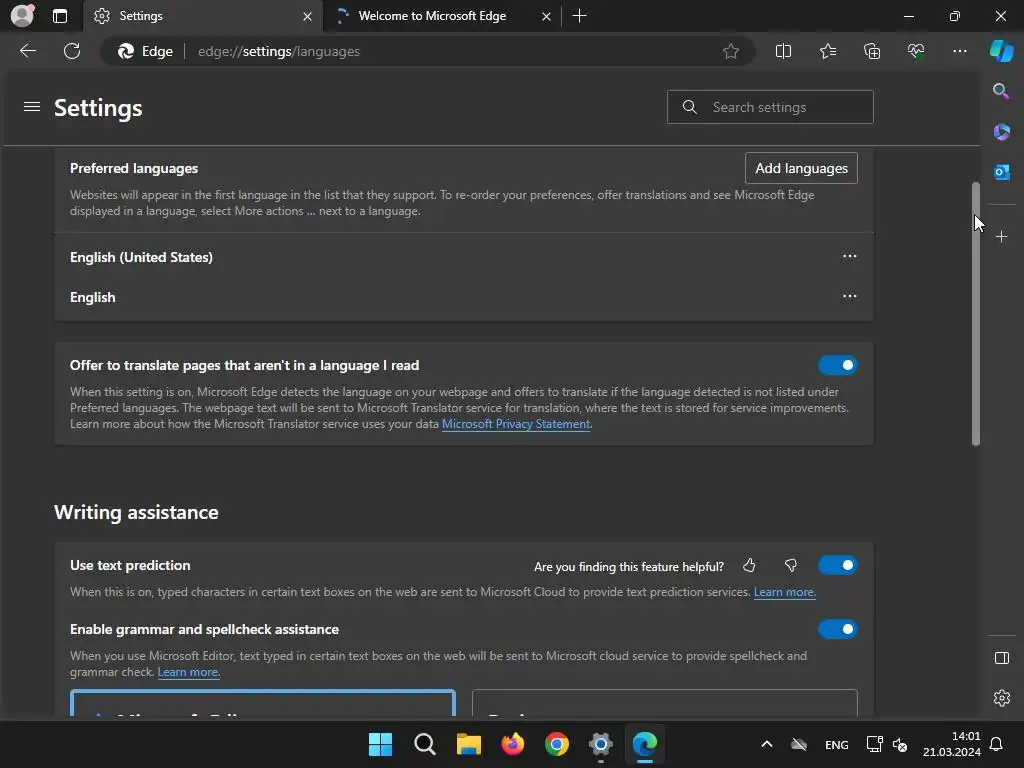Viewport: 1024px width, 768px height.
Task: Open Microsoft 365 sidebar icon
Action: [x=1001, y=131]
